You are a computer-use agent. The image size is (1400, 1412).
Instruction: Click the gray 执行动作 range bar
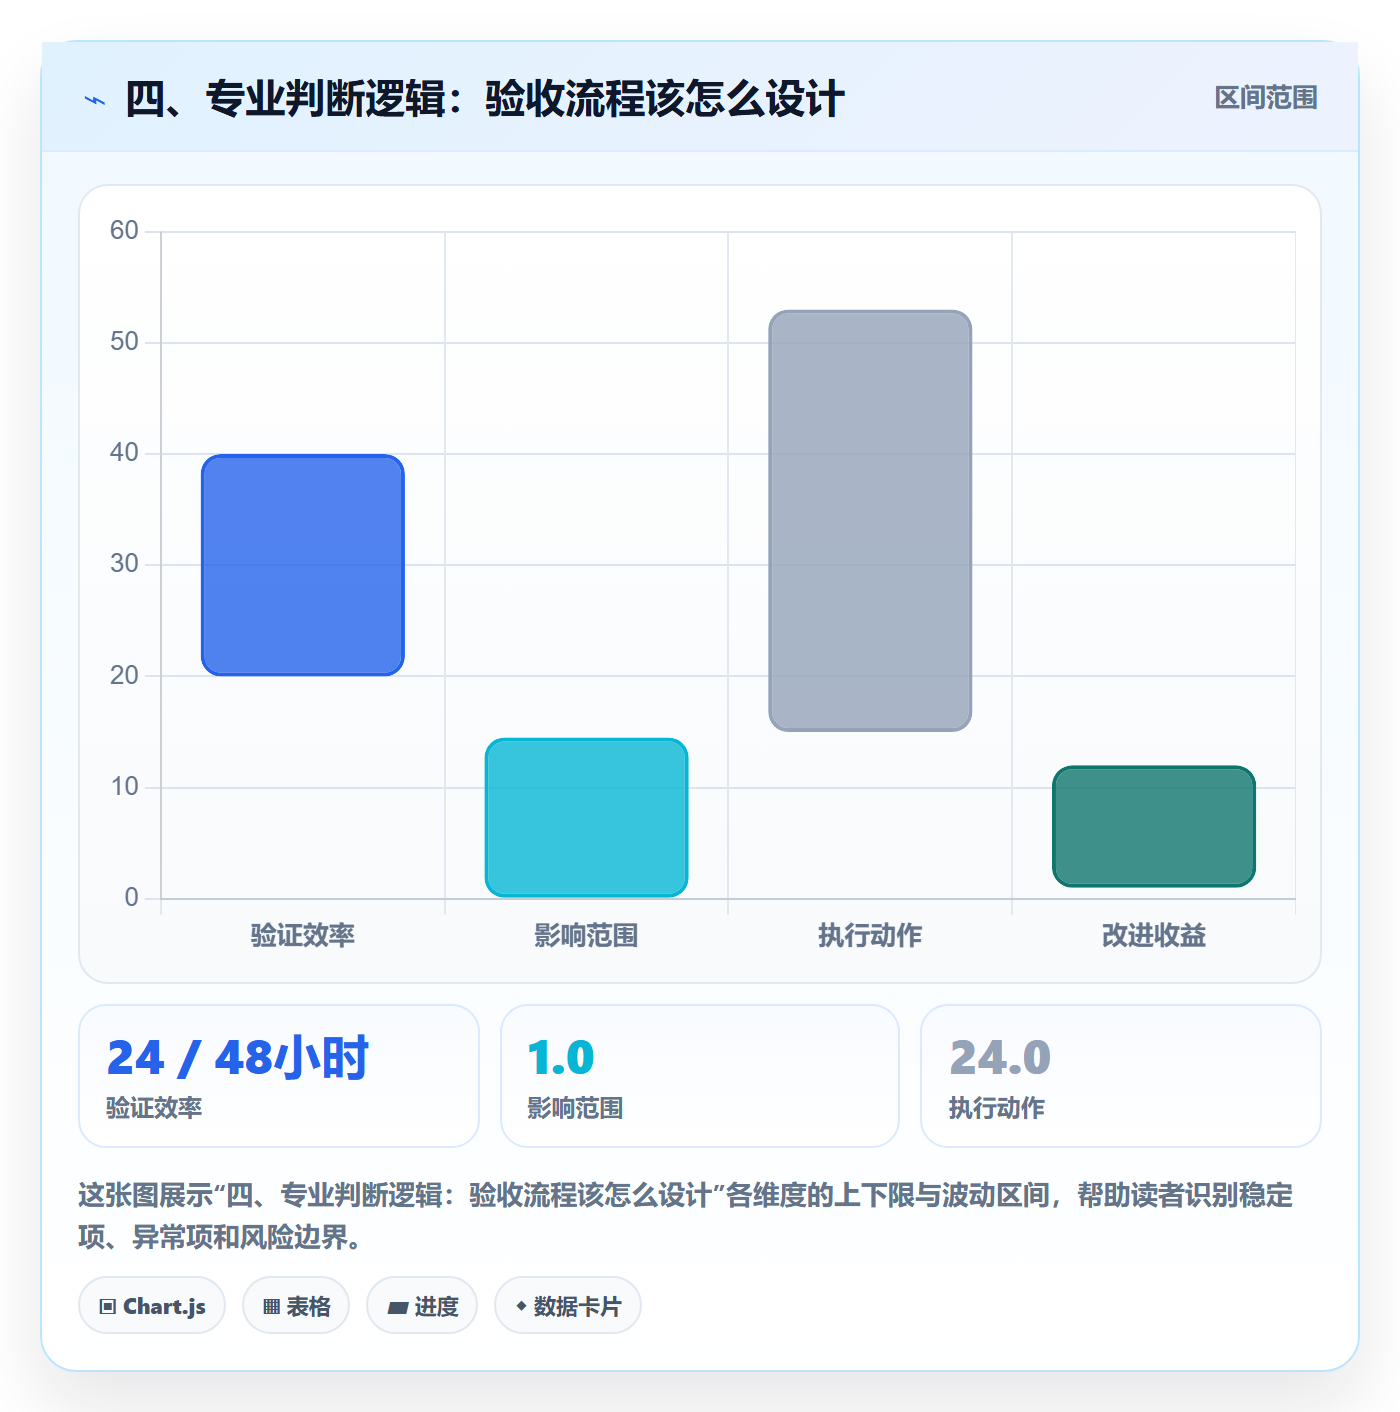pos(870,520)
